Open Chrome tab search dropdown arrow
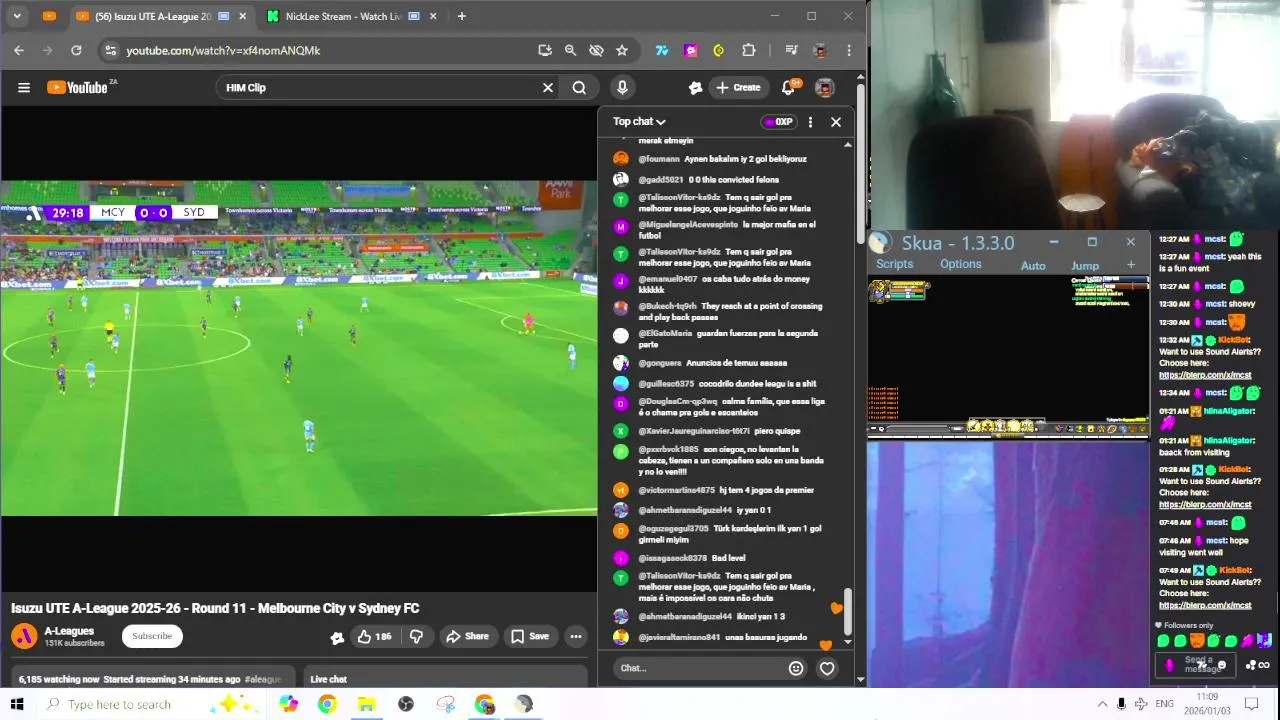 (x=19, y=16)
